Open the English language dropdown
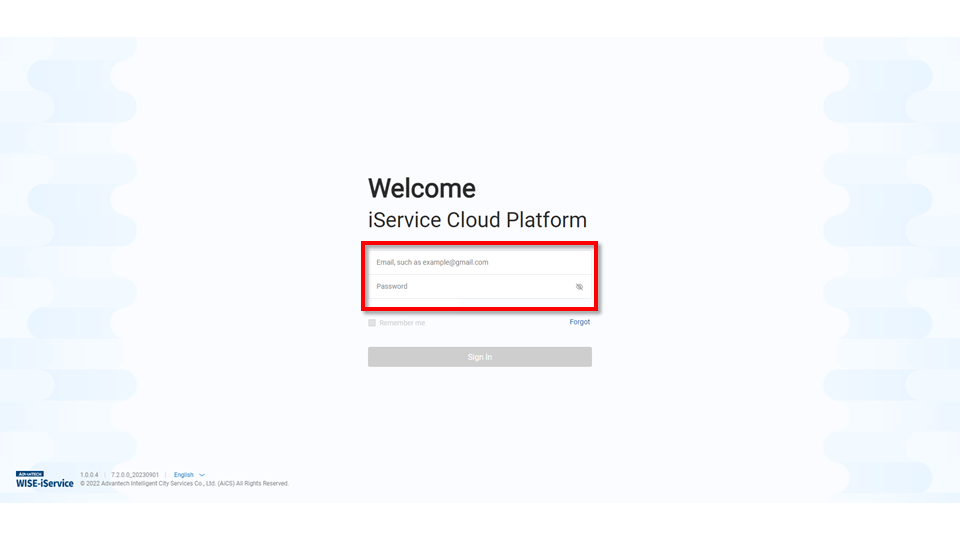 tap(184, 475)
